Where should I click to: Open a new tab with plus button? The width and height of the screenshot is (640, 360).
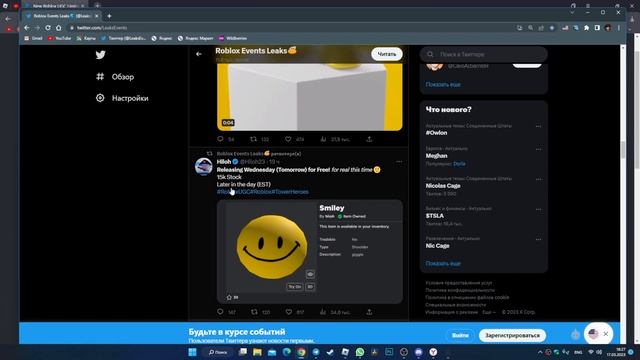point(109,16)
